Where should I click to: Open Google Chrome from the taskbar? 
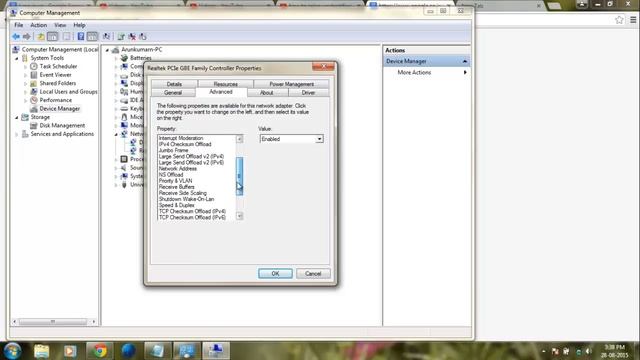click(99, 351)
